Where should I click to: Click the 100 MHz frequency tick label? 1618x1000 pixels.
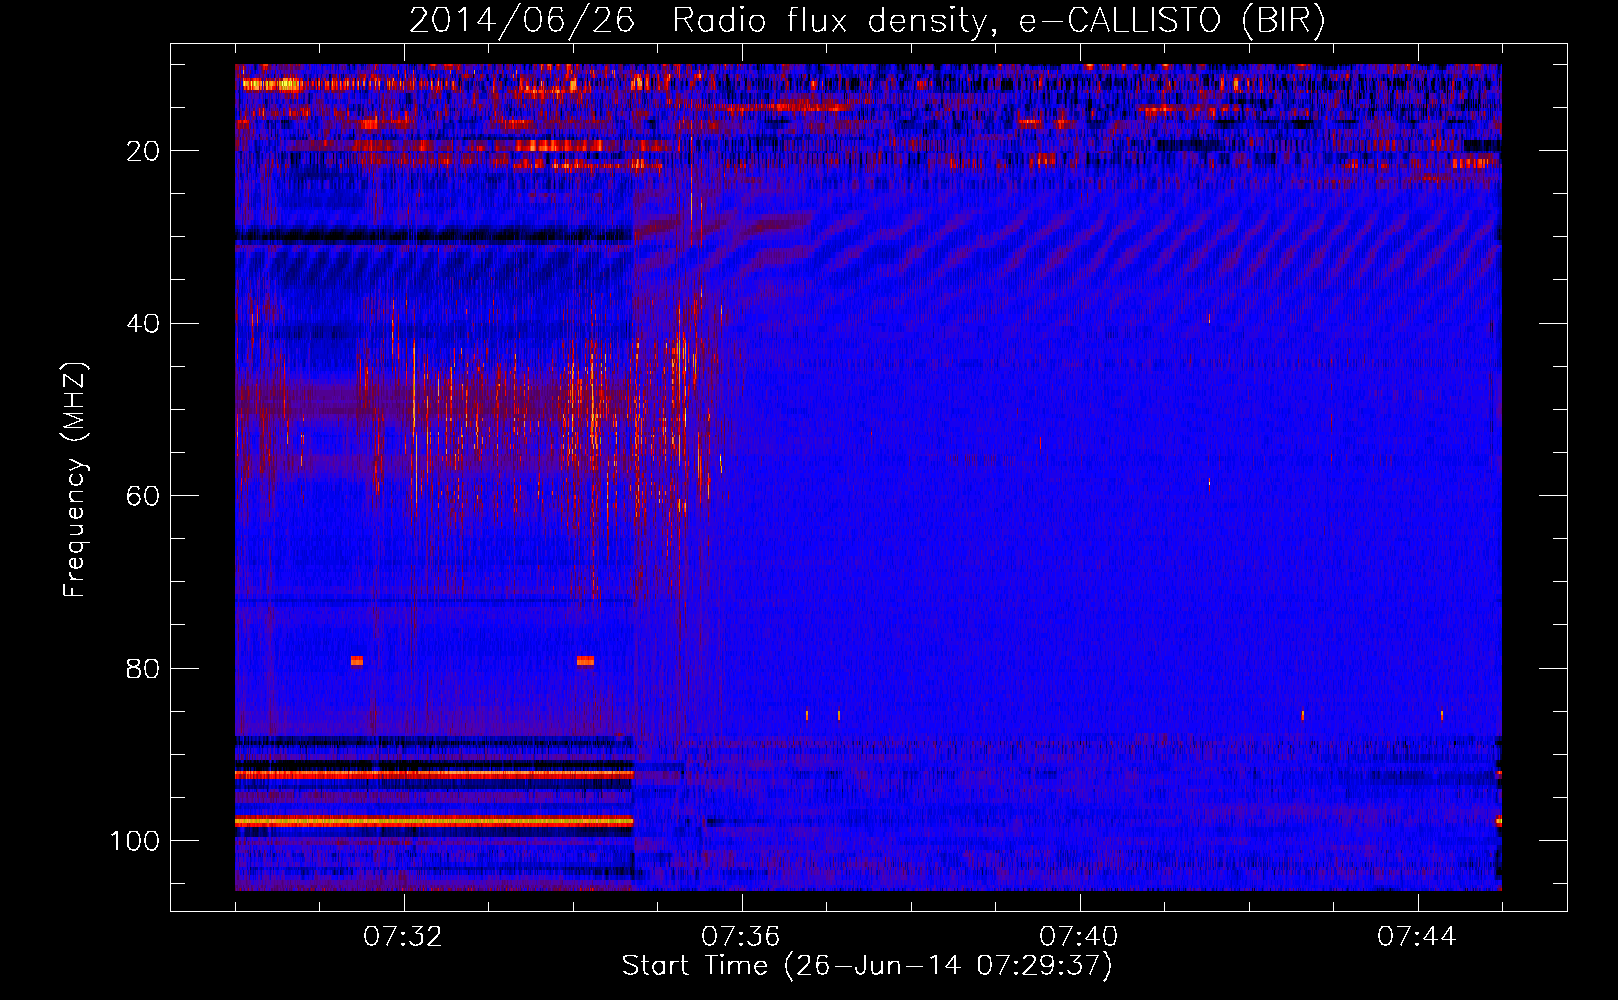coord(135,841)
